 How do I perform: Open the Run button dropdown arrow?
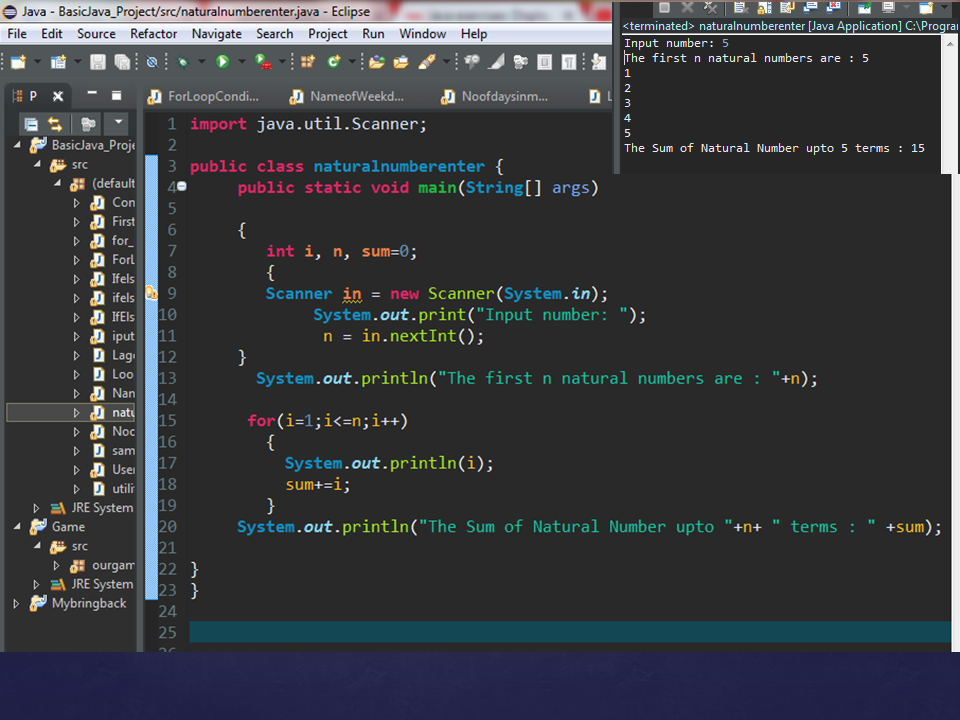click(240, 61)
